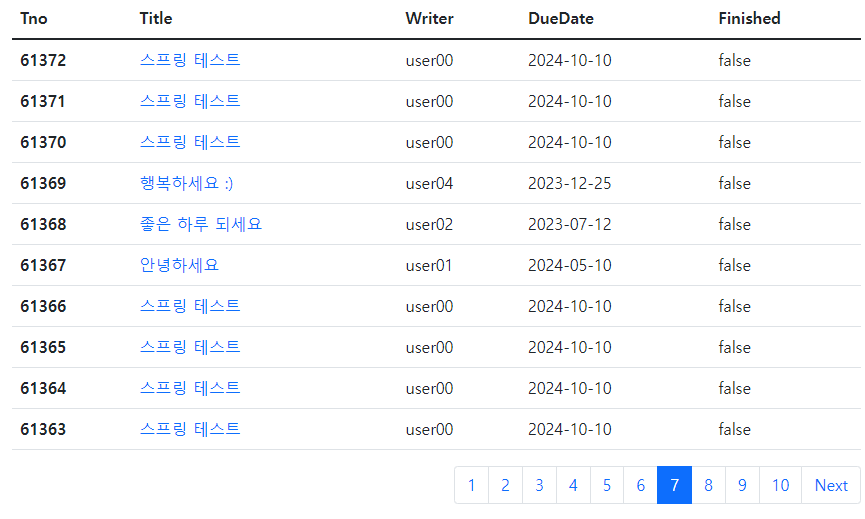Open the 좋은 하루 되세요 title link
The image size is (865, 519).
[x=201, y=224]
